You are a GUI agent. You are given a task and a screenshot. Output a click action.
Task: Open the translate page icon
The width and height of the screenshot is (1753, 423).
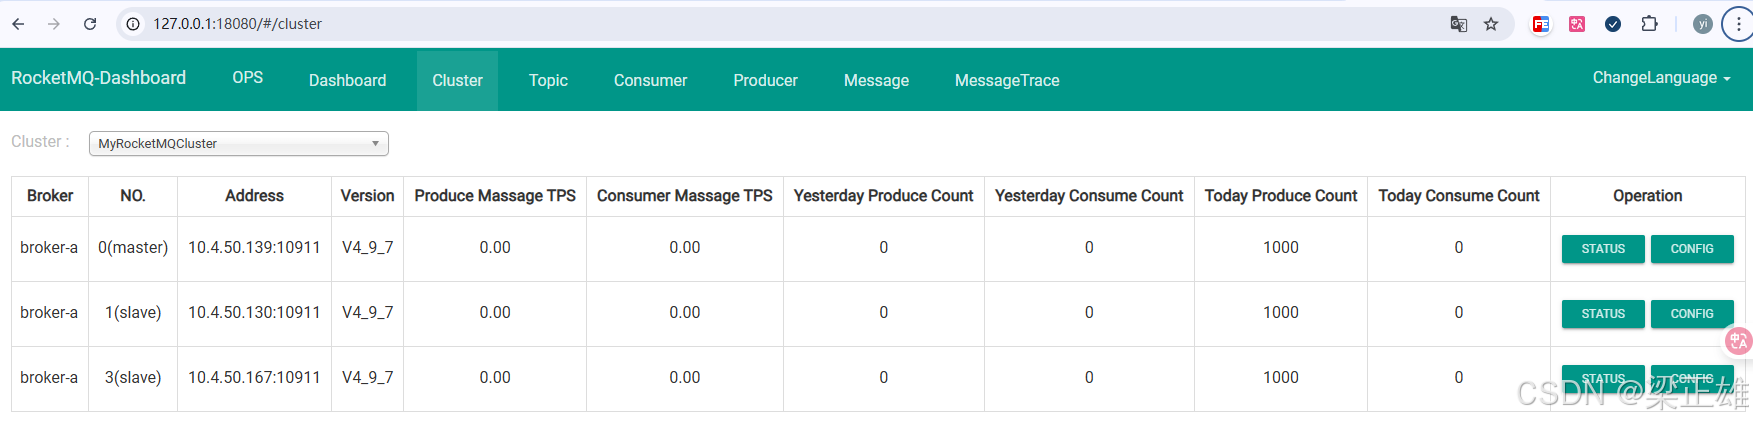tap(1459, 24)
